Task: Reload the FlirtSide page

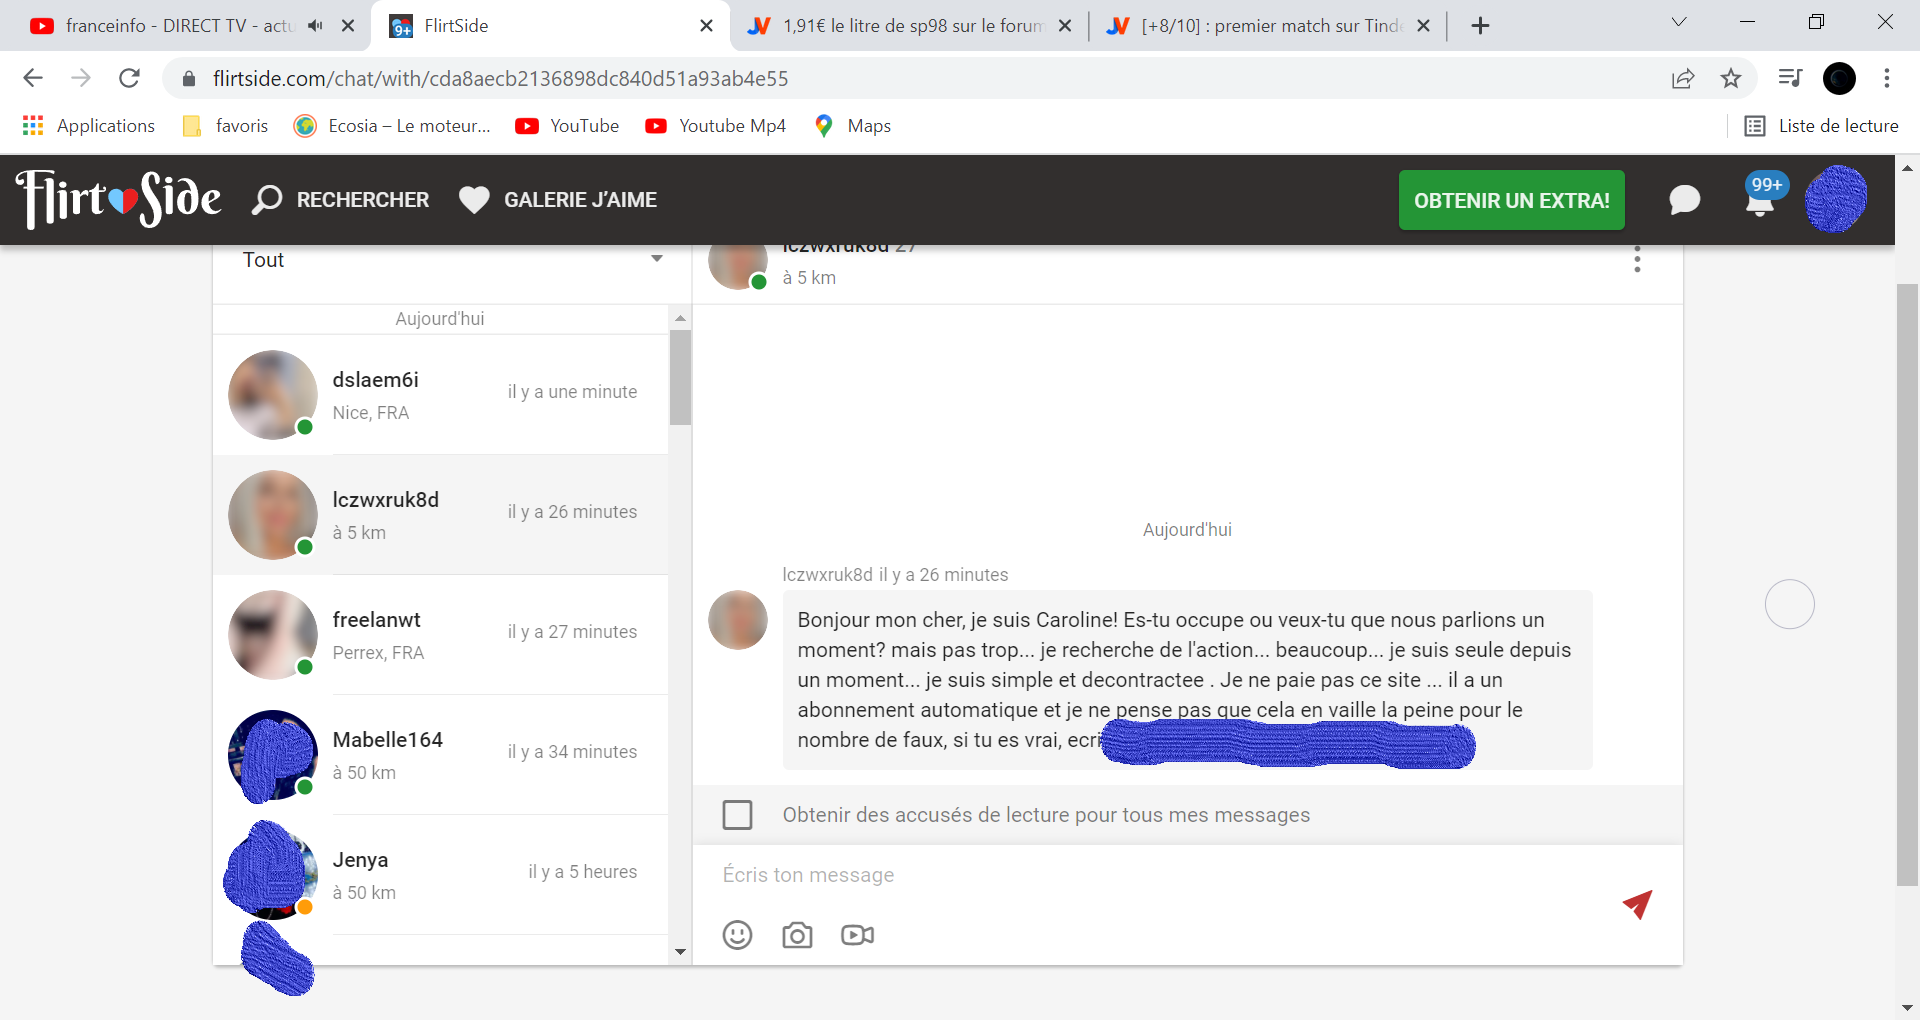Action: [x=129, y=78]
